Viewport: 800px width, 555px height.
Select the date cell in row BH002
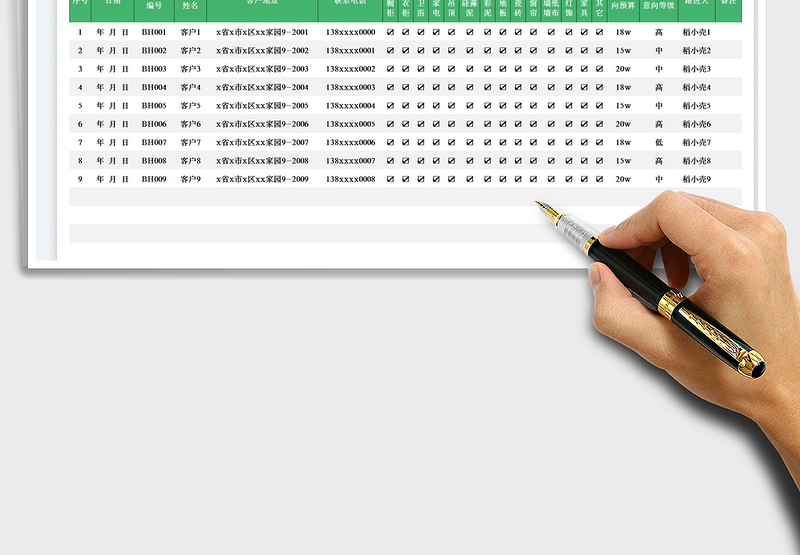tap(112, 51)
